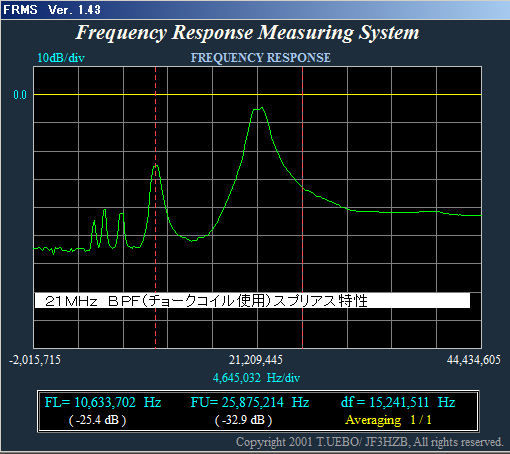Click the FREQUENCY RESPONSE graph title
This screenshot has height=454, width=510.
[x=261, y=58]
